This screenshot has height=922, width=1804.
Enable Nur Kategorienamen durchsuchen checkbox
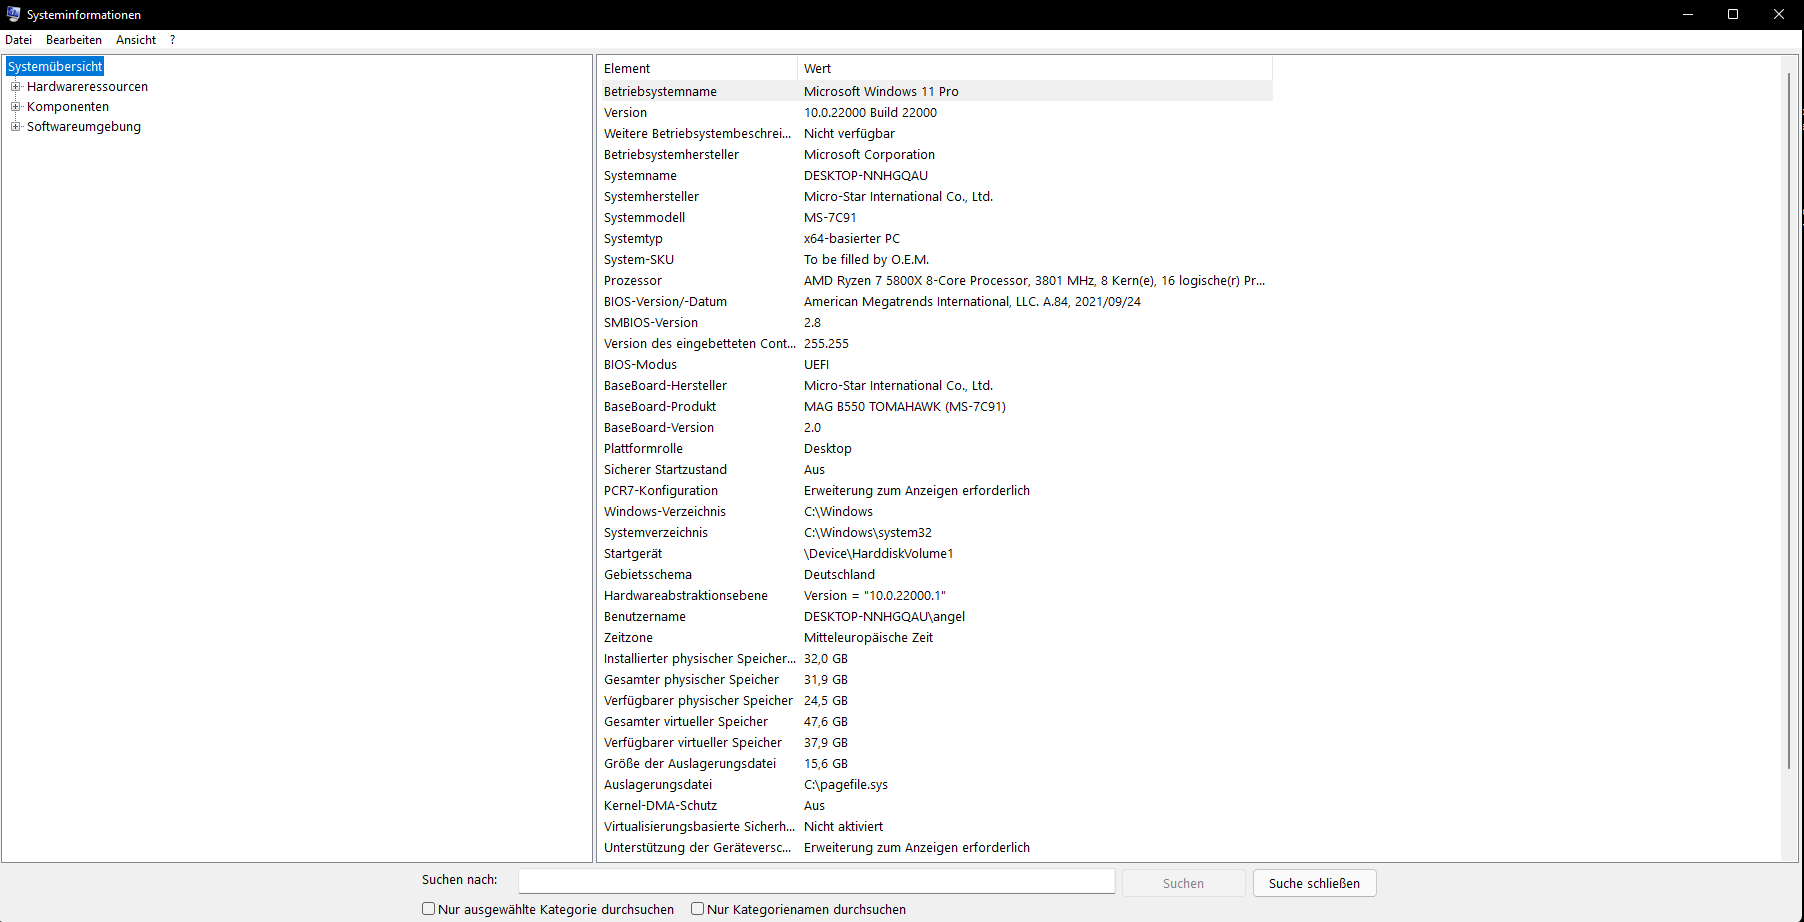point(697,909)
